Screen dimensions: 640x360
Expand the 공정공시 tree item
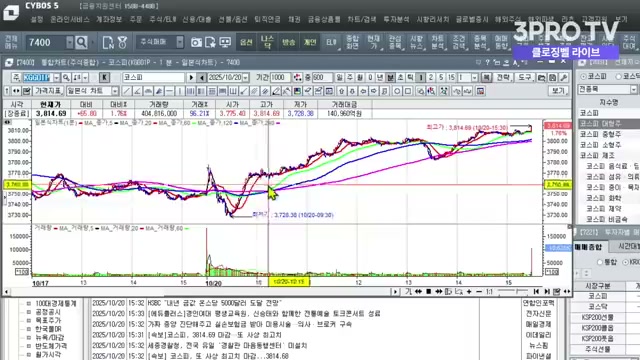pos(29,312)
